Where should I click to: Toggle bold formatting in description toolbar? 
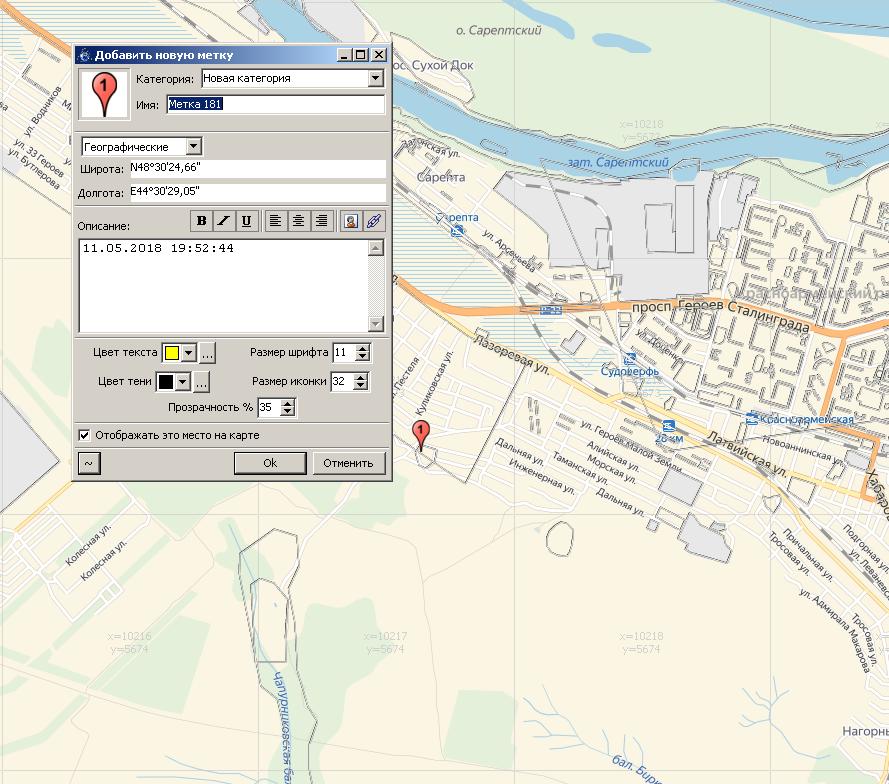201,221
